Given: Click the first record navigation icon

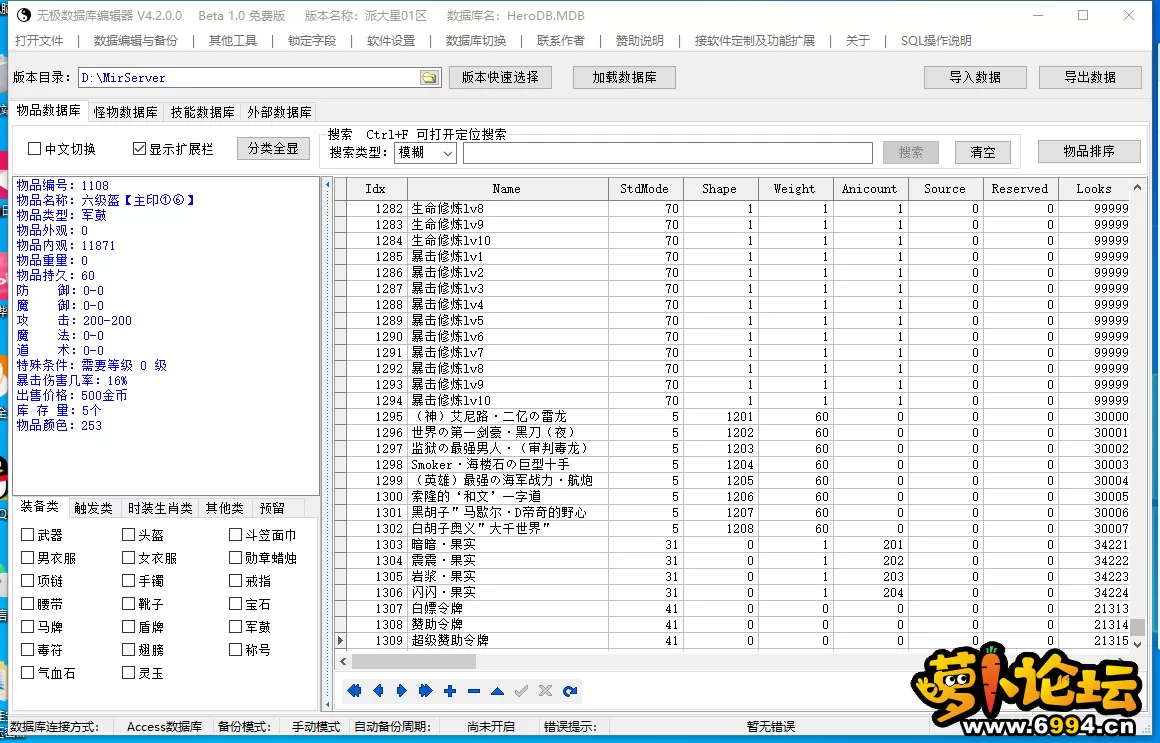Looking at the screenshot, I should 354,690.
